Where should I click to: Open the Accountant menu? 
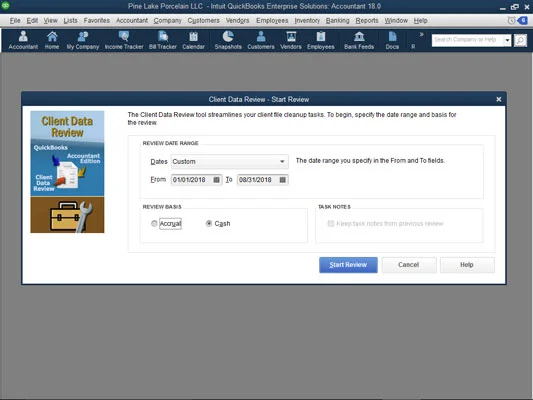coord(132,20)
